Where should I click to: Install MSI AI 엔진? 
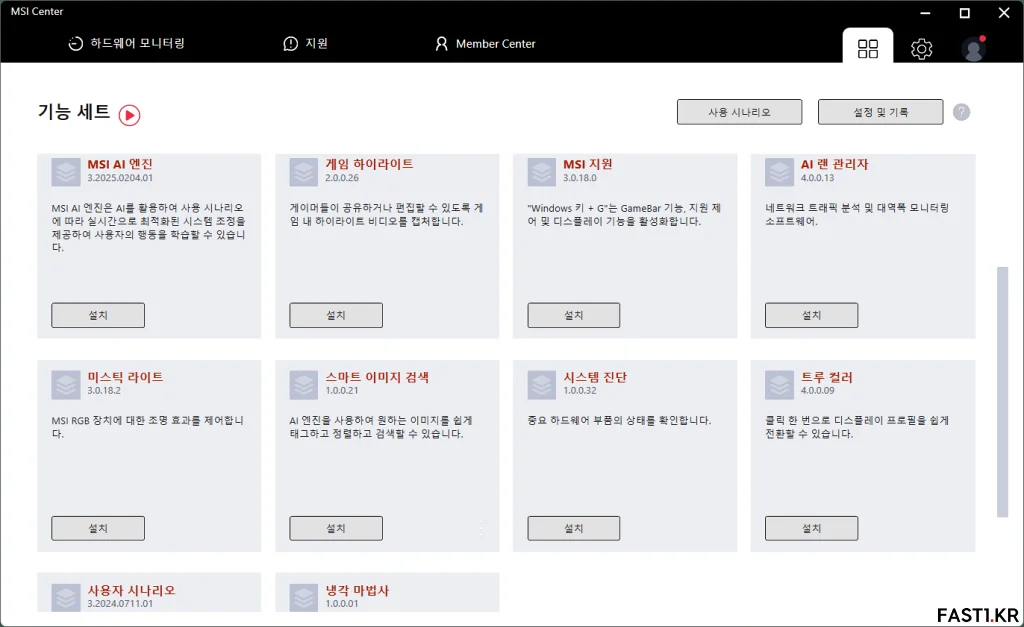pyautogui.click(x=98, y=315)
